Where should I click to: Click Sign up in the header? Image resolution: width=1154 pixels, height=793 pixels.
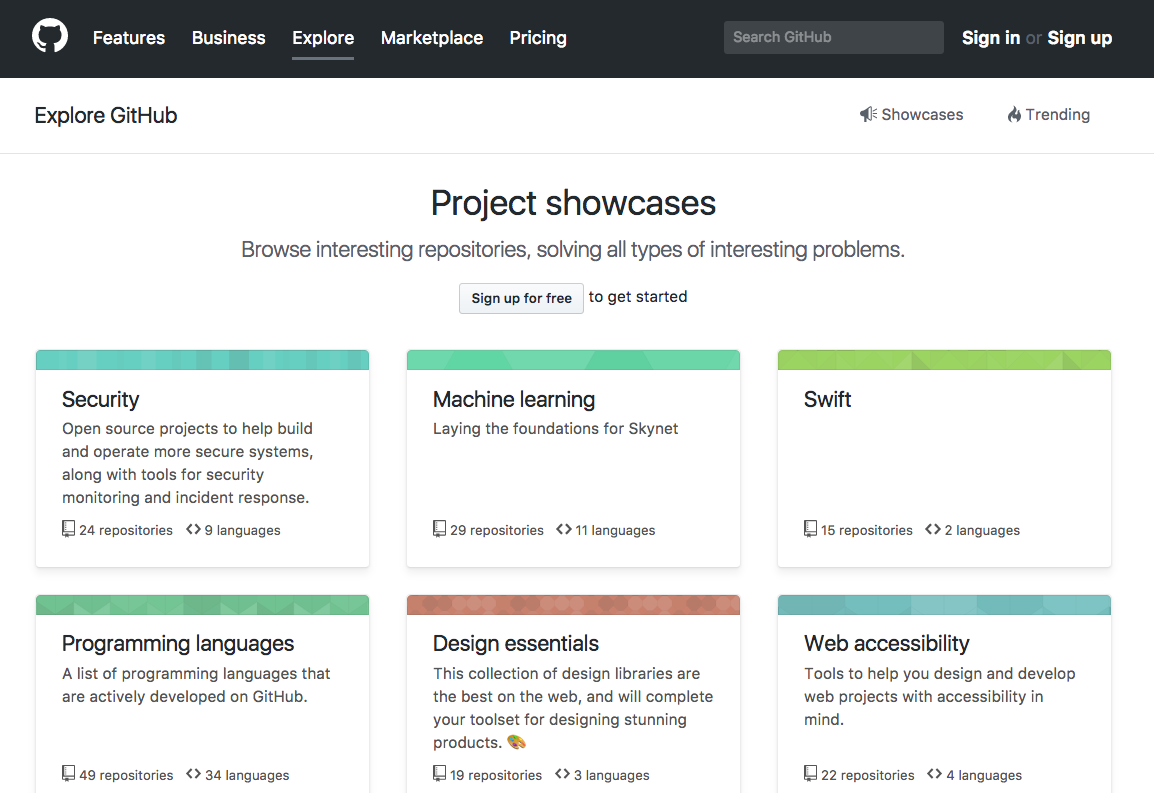click(x=1080, y=38)
